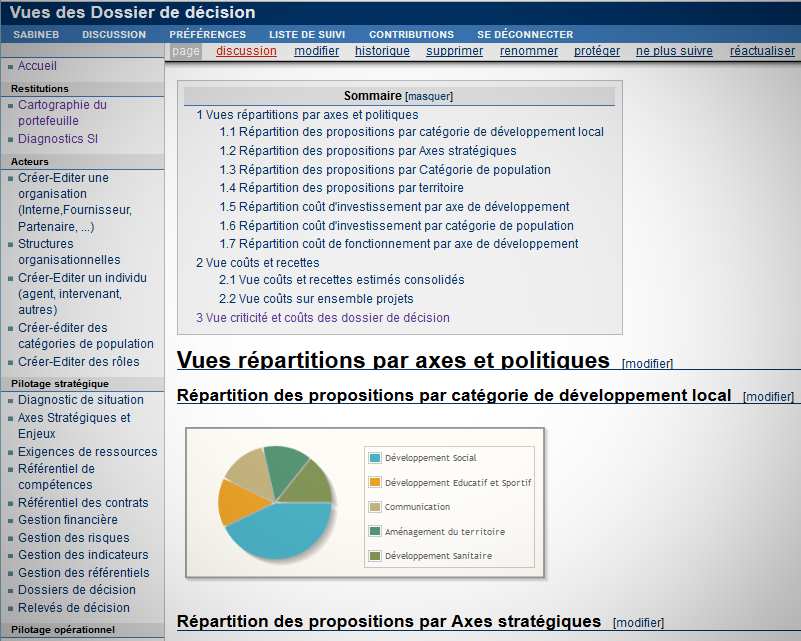This screenshot has width=801, height=641.
Task: Open 'Gestion des indicateurs' link
Action: point(83,555)
